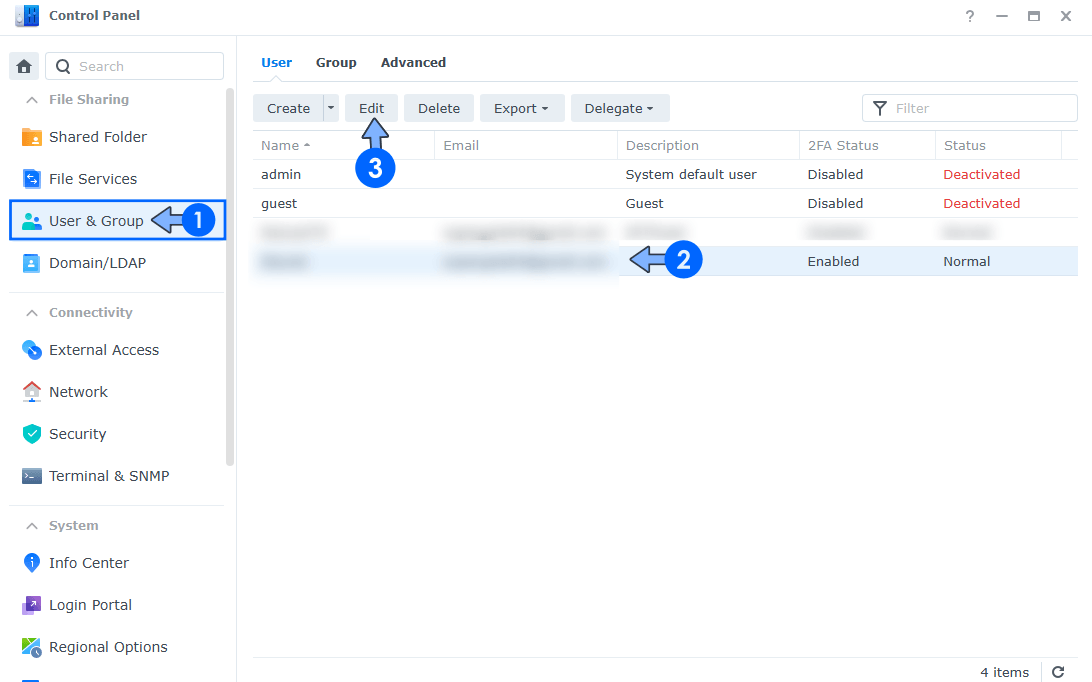This screenshot has width=1092, height=682.
Task: Open the Export dropdown
Action: pyautogui.click(x=522, y=108)
